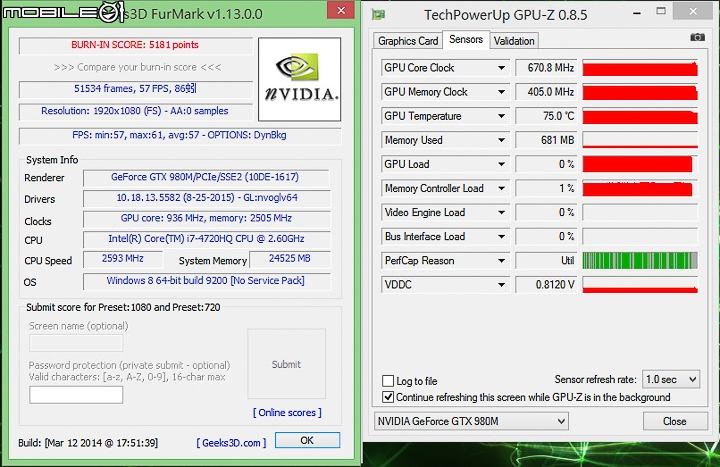Click the Password protection input field
This screenshot has height=467, width=720.
click(x=76, y=395)
